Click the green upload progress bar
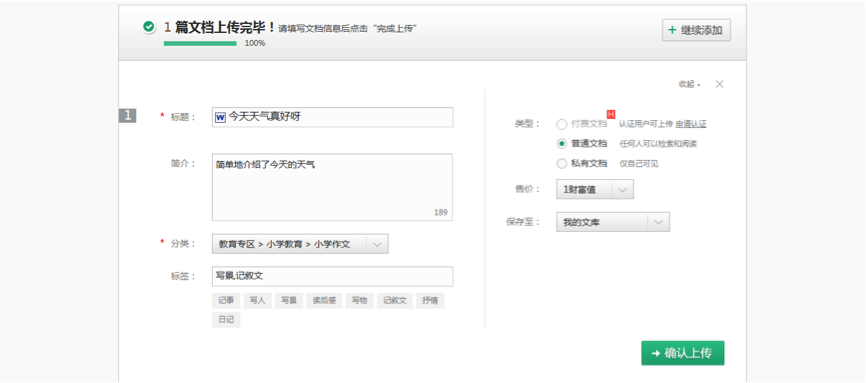This screenshot has width=866, height=383. click(x=200, y=43)
